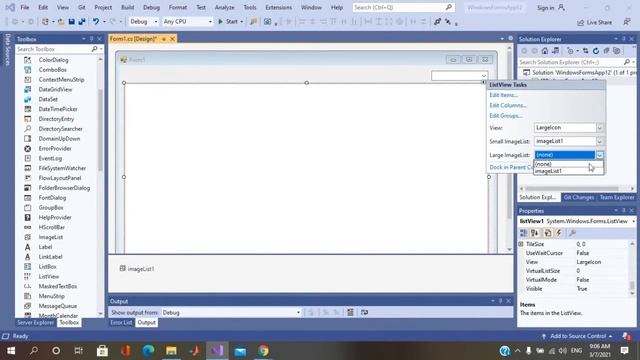Click the Visible property value True
Viewport: 640px width, 360px height.
(582, 289)
